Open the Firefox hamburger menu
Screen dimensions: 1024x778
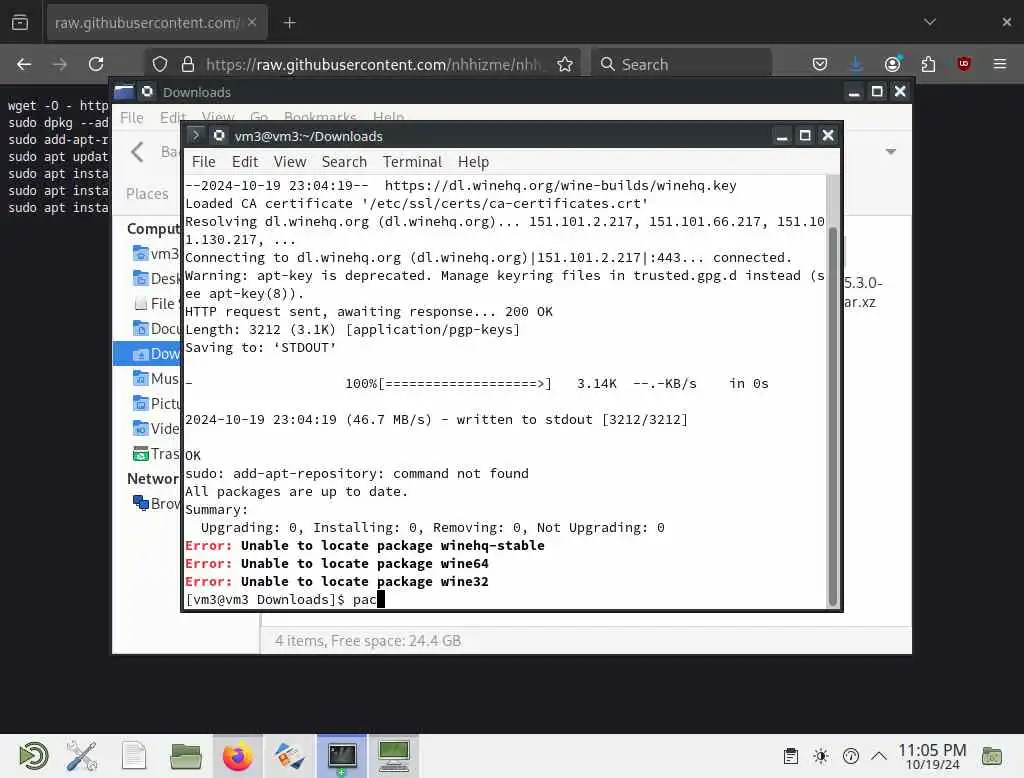tap(1000, 64)
